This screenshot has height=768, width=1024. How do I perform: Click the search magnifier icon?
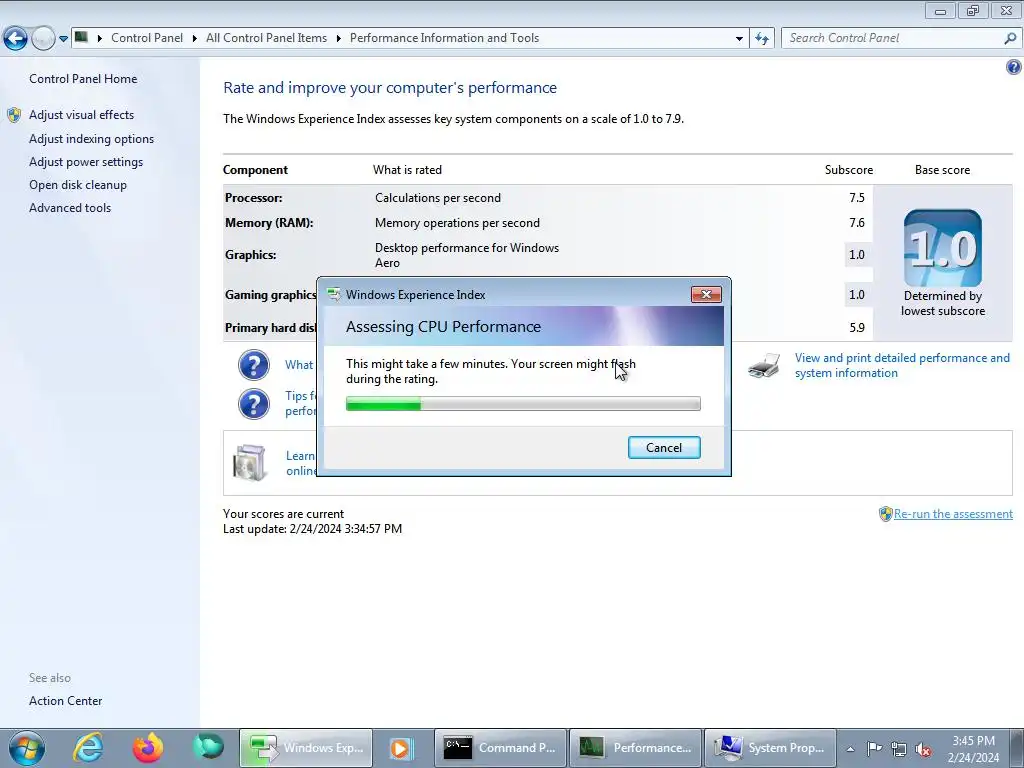point(1010,39)
